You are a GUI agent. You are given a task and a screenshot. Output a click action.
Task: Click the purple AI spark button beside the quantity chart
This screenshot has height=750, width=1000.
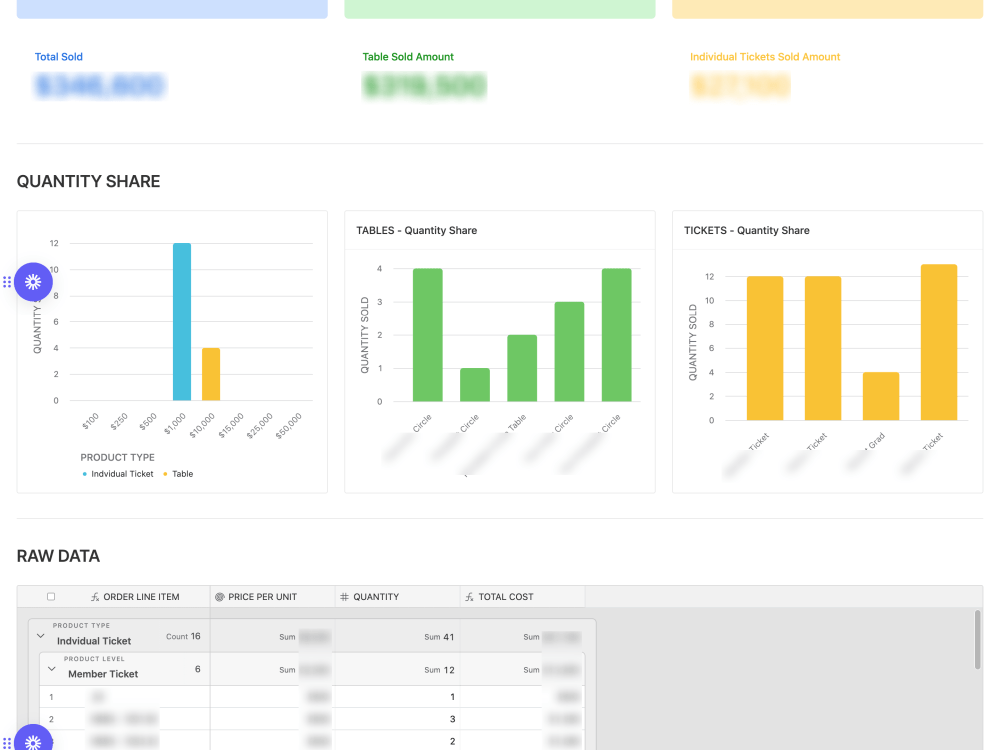click(34, 282)
